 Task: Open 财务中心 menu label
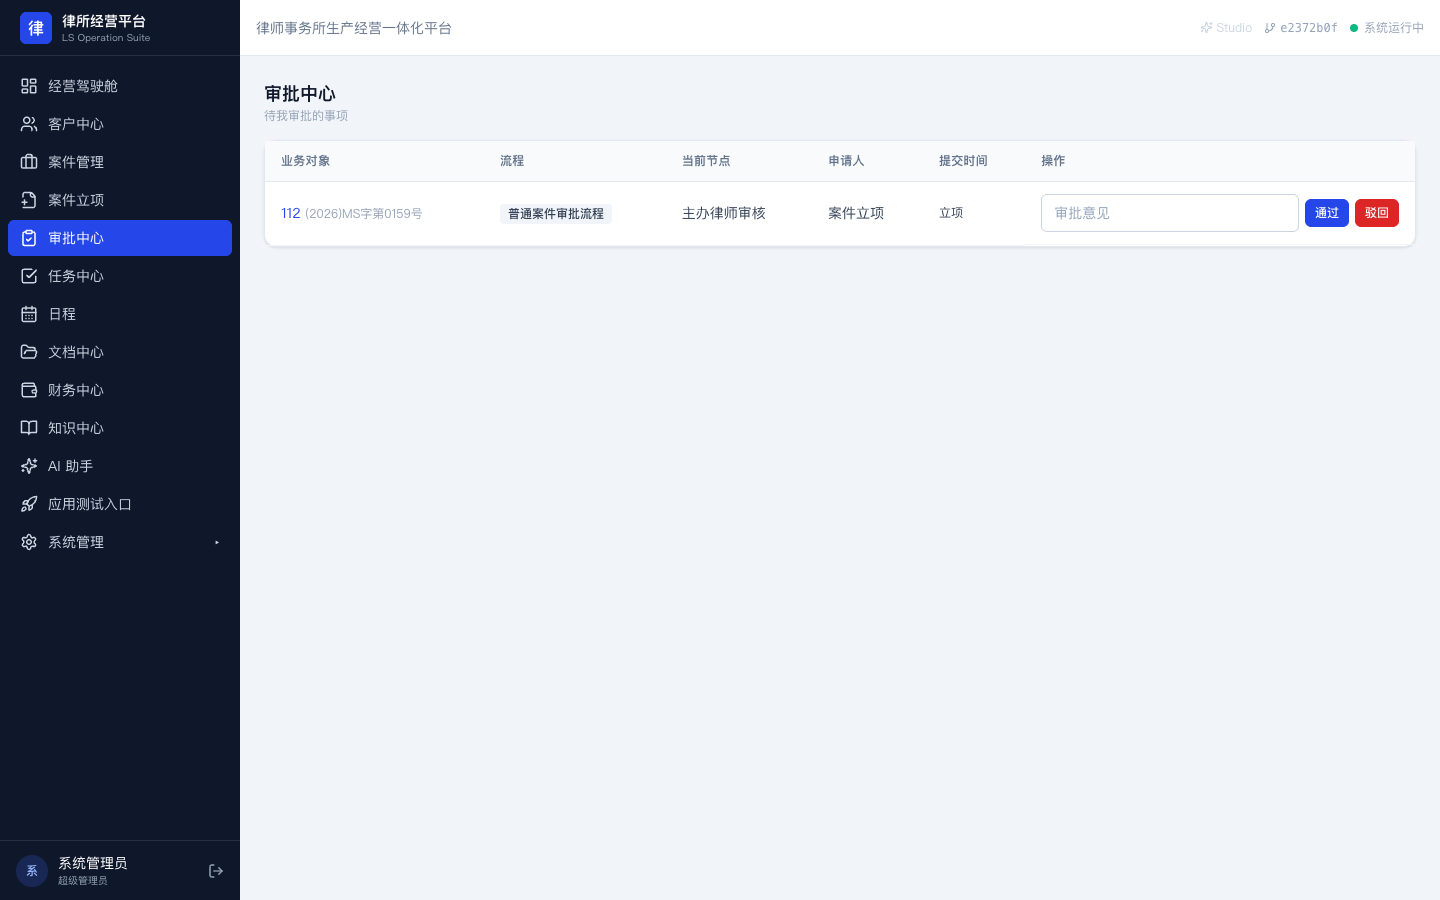pos(76,390)
